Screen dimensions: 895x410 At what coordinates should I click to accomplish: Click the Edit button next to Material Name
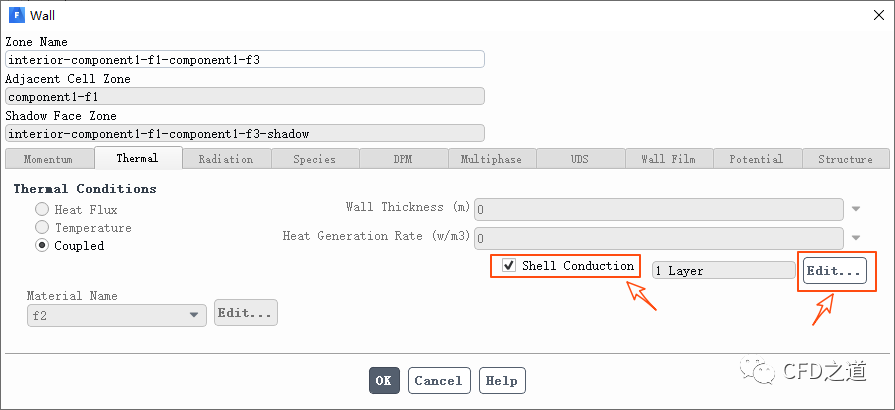(245, 313)
